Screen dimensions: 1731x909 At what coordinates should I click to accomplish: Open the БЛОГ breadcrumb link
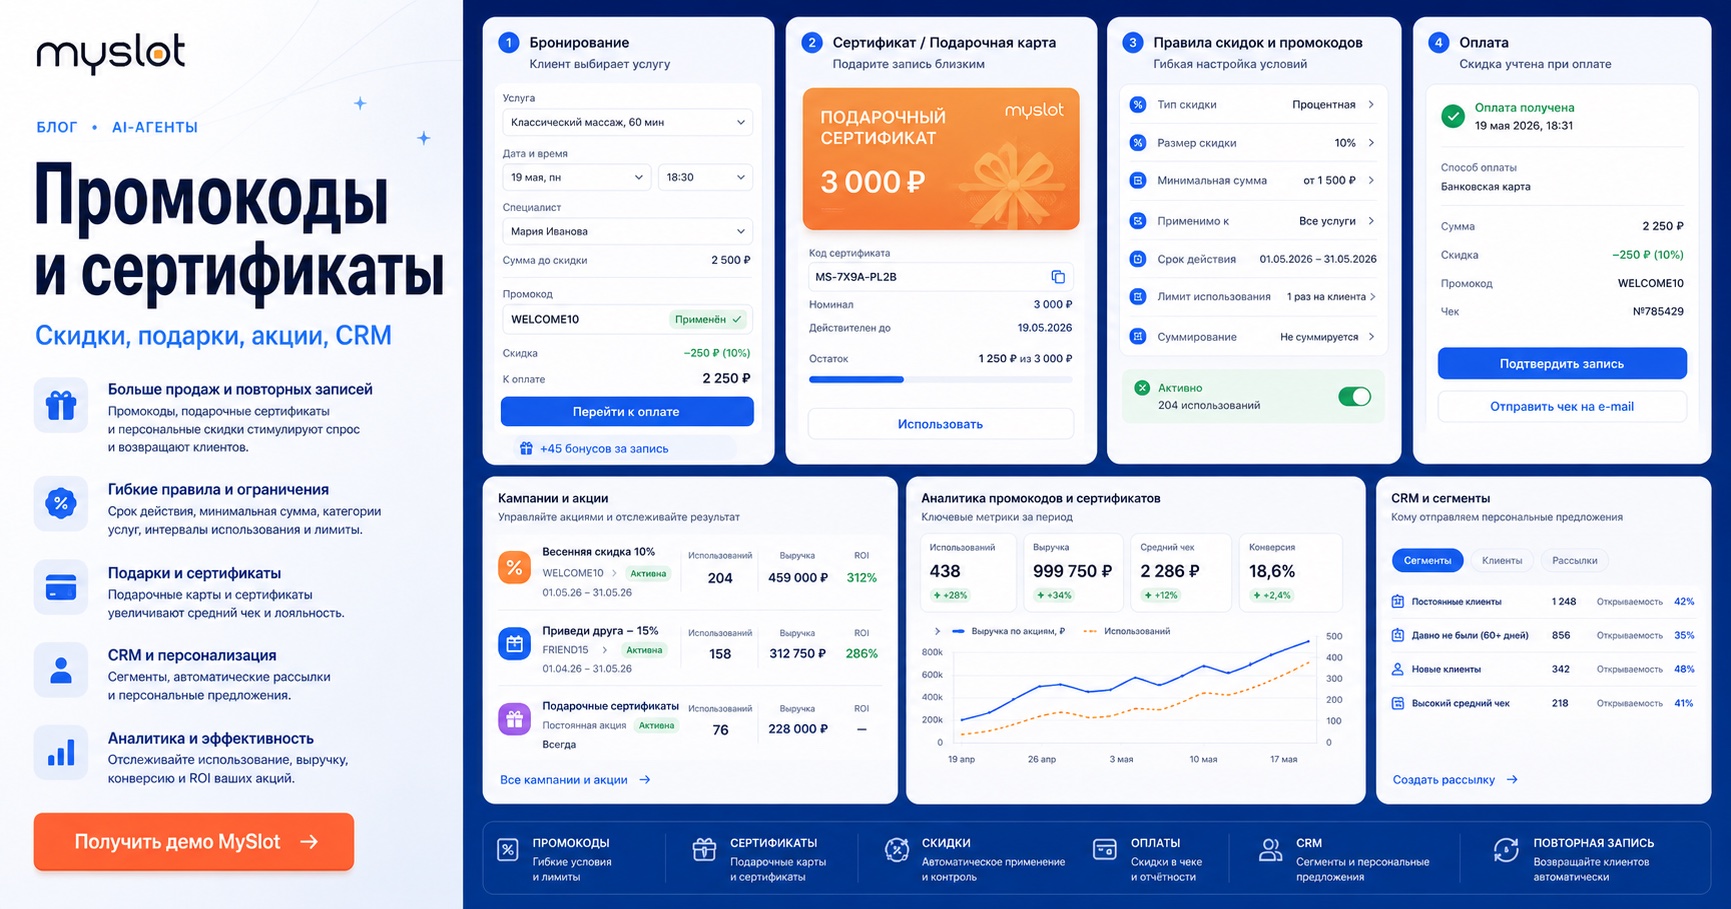tap(57, 127)
